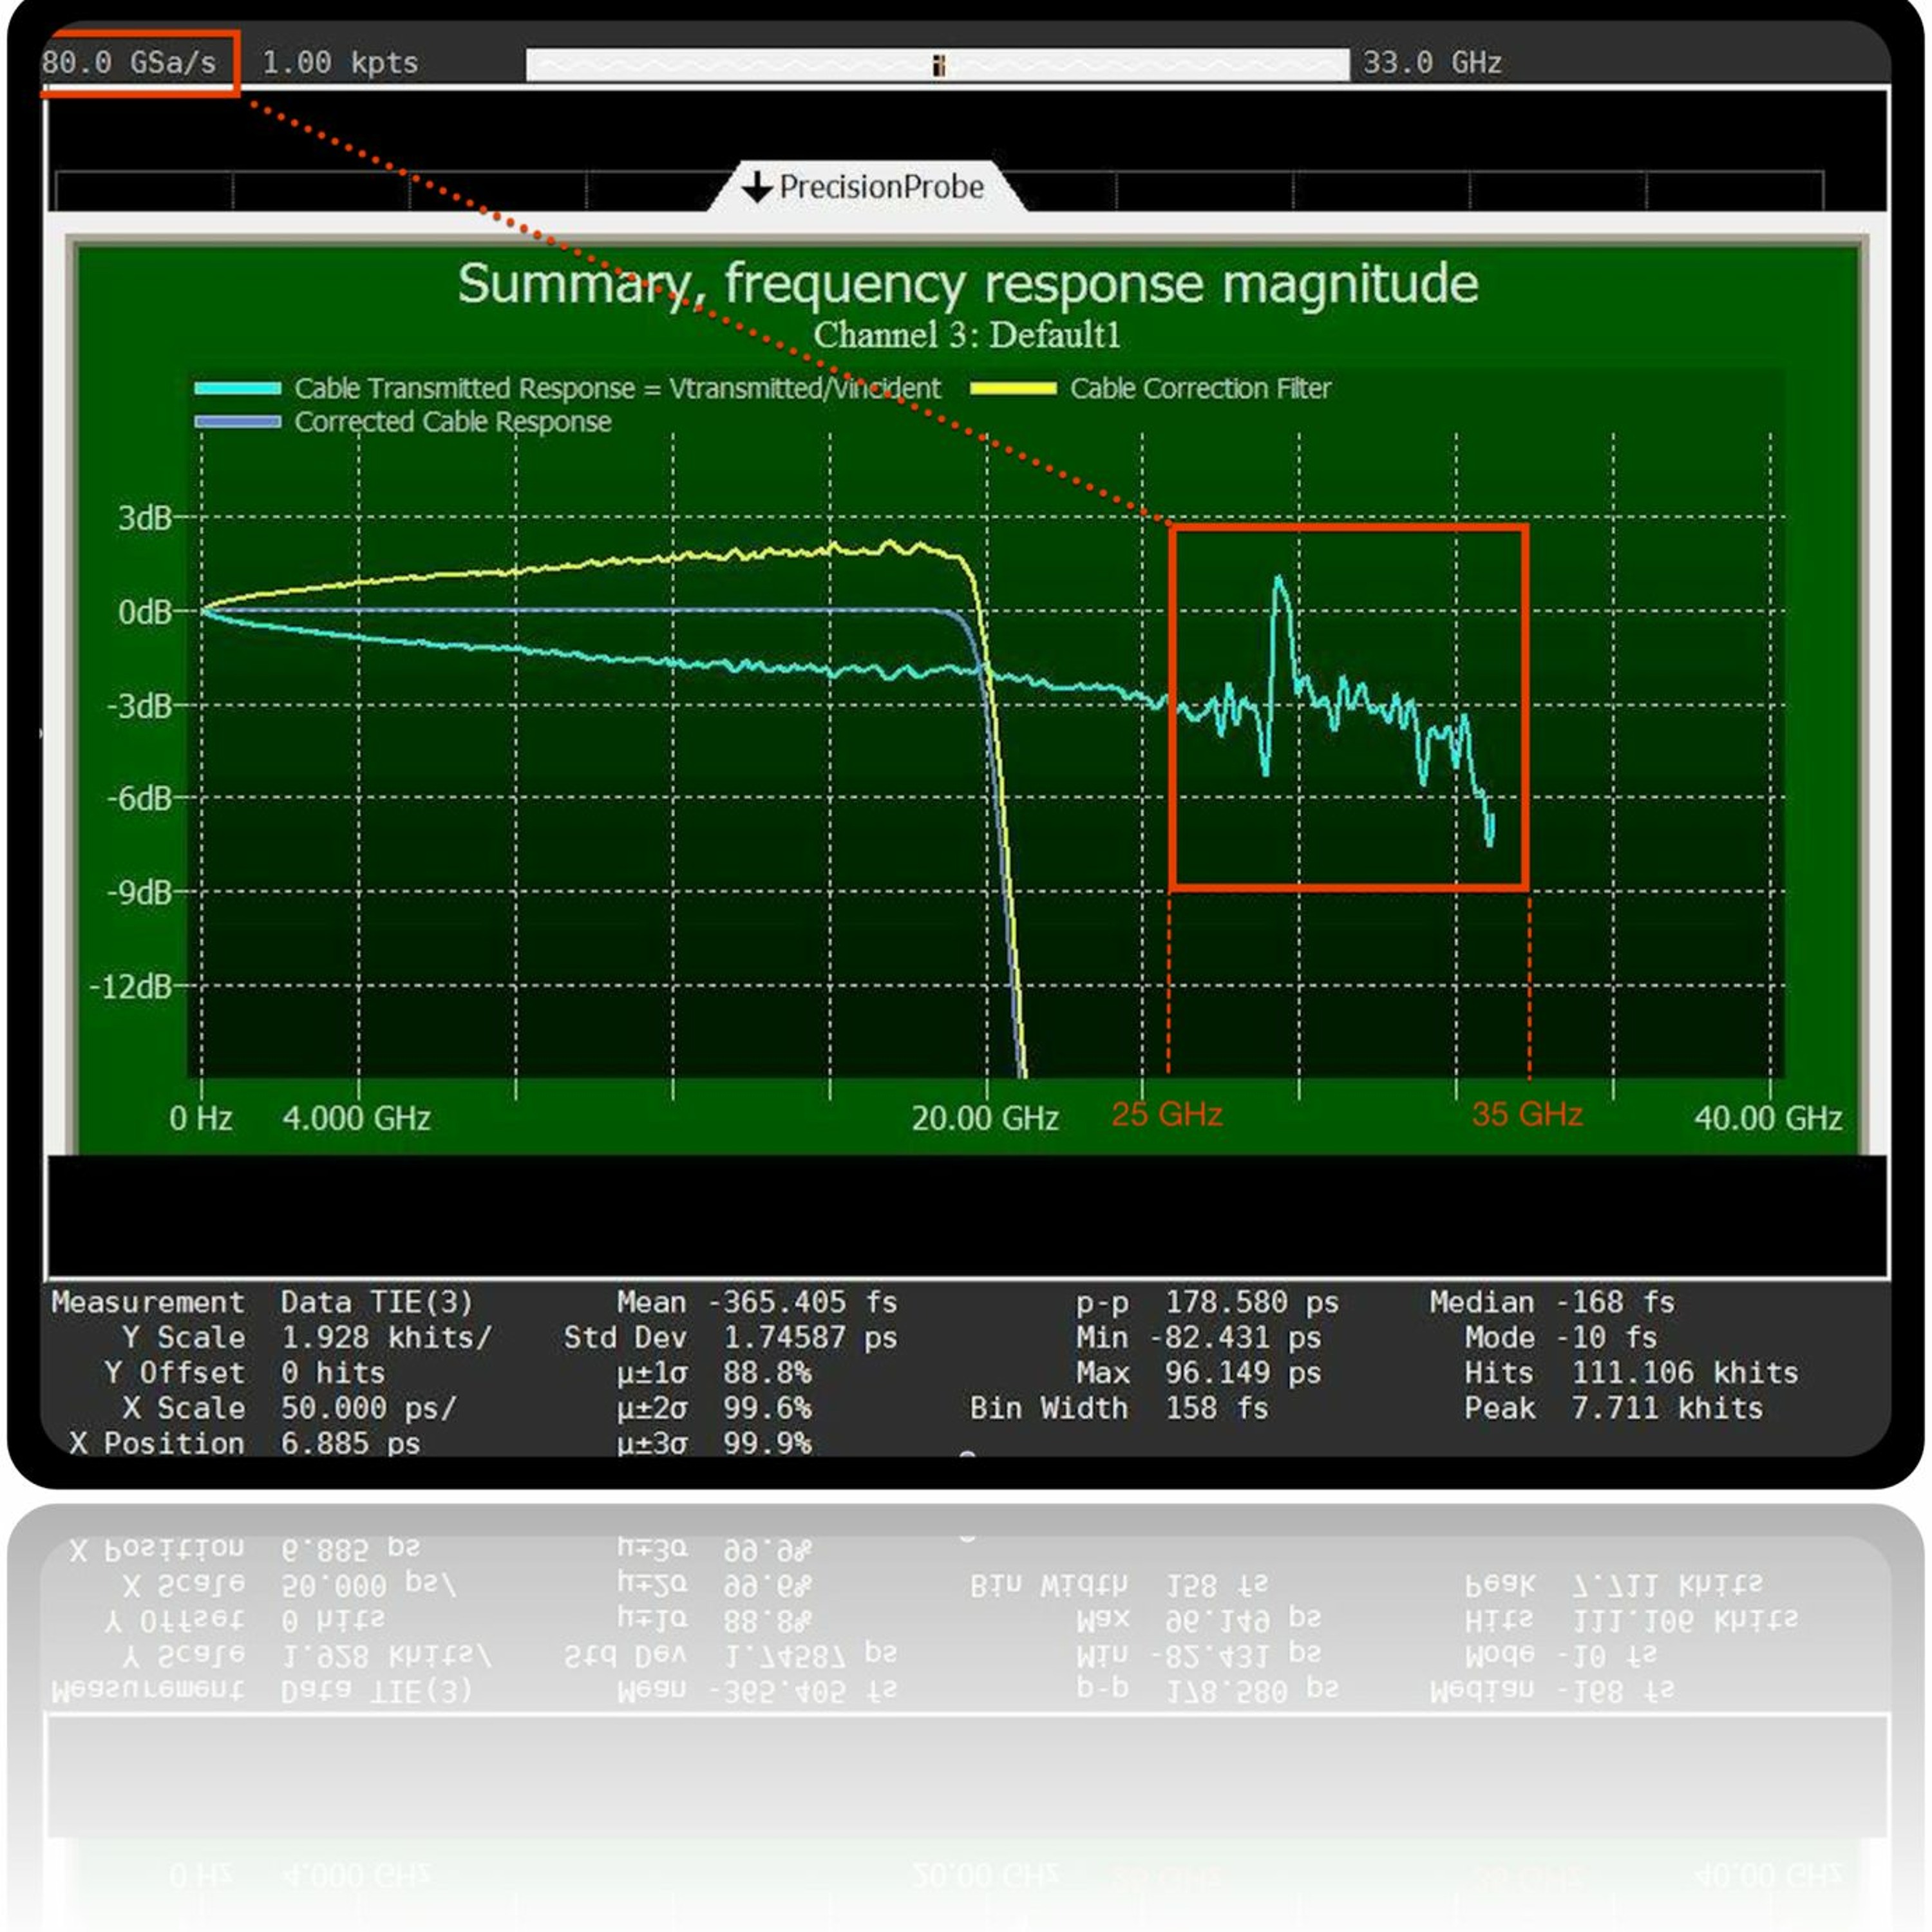Click the Y Scale value '1.928 khits/'

click(386, 1337)
